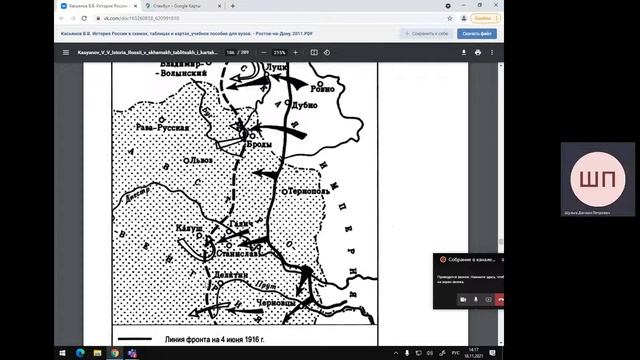Image resolution: width=640 pixels, height=360 pixels.
Task: Click the PDF page number field
Action: pos(231,53)
